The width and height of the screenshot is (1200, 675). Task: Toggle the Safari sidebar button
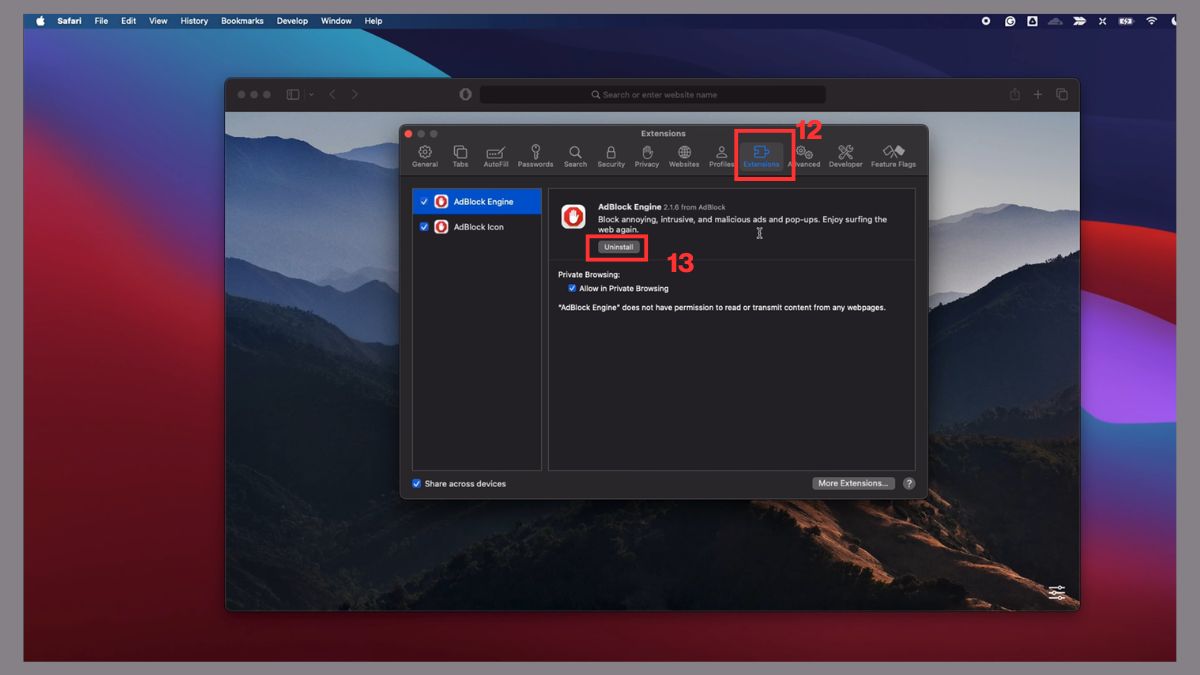(x=293, y=95)
